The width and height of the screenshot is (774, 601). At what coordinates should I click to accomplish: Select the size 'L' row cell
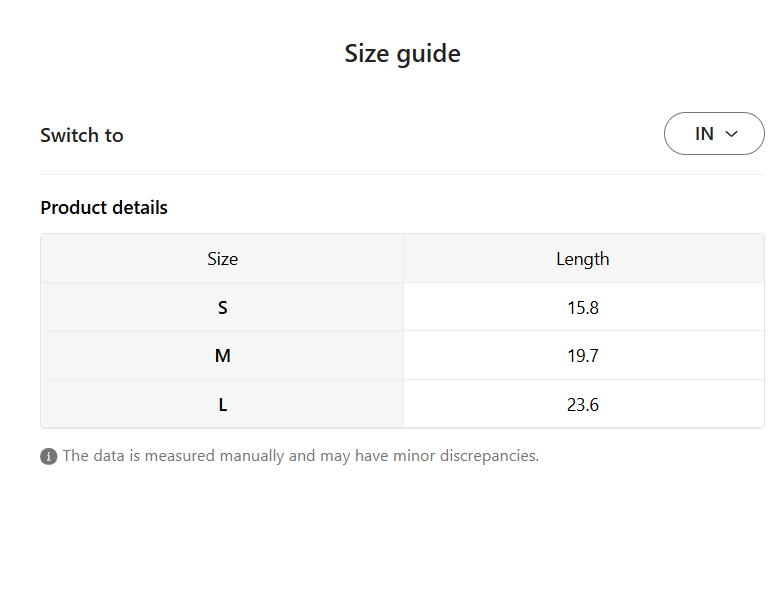coord(222,405)
